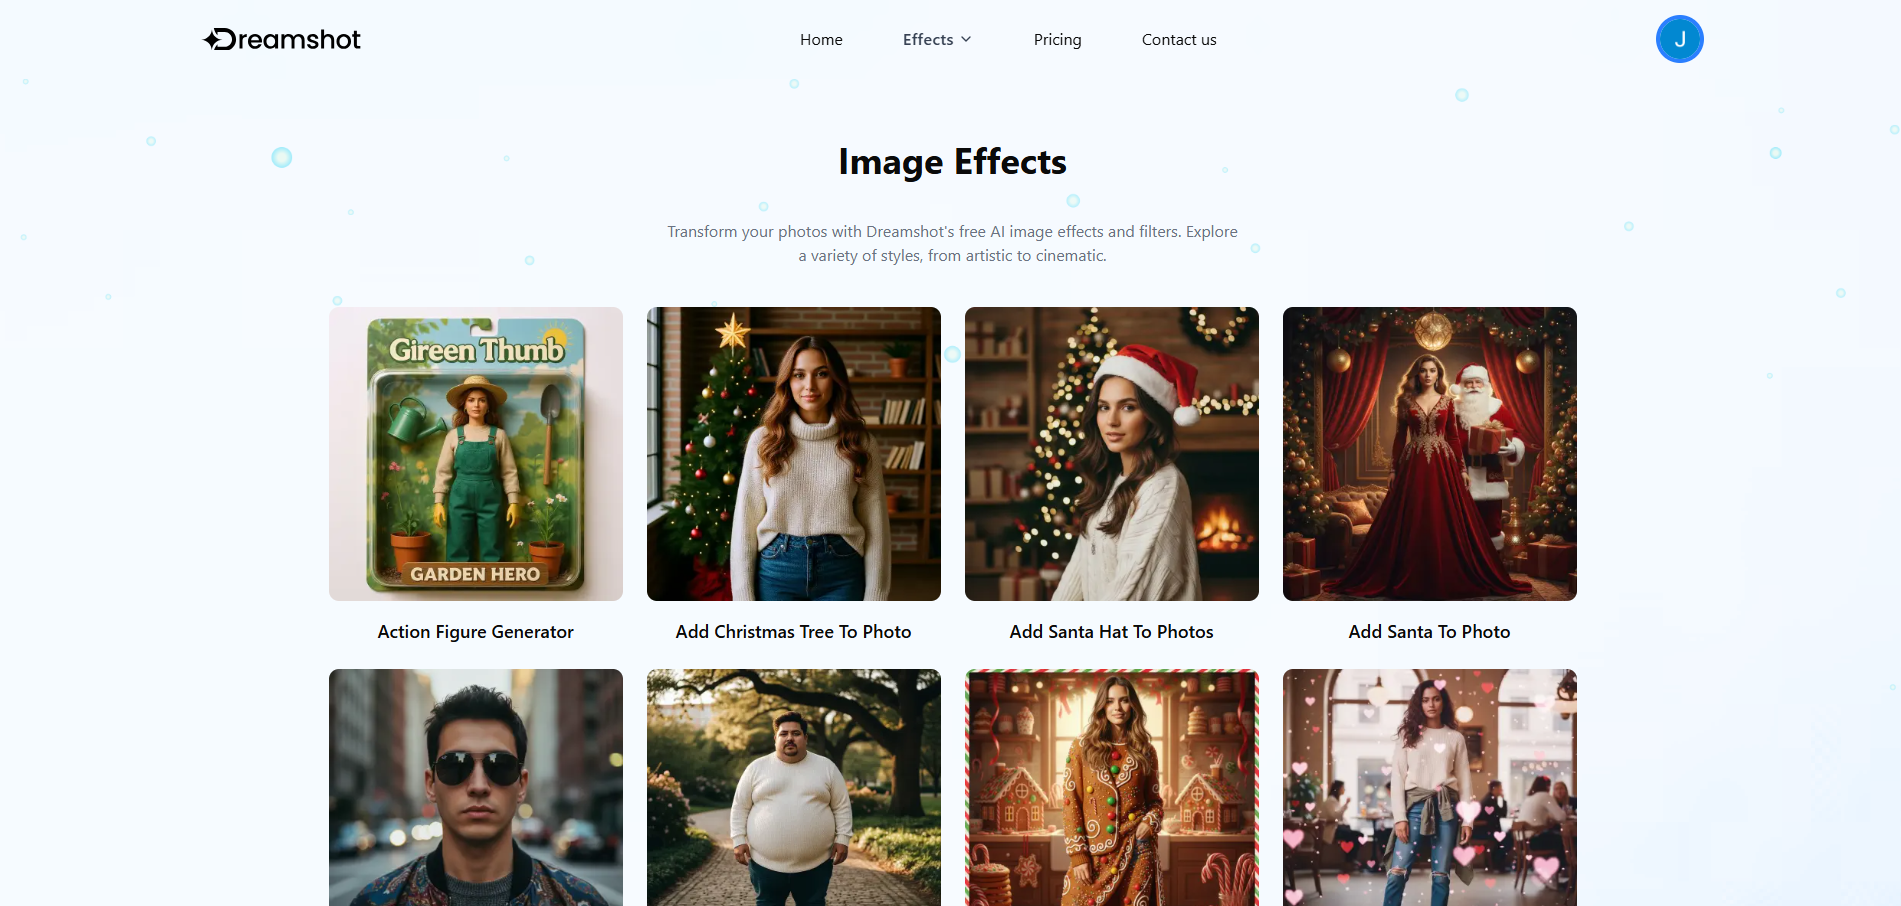
Task: Open the Pricing page
Action: point(1057,40)
